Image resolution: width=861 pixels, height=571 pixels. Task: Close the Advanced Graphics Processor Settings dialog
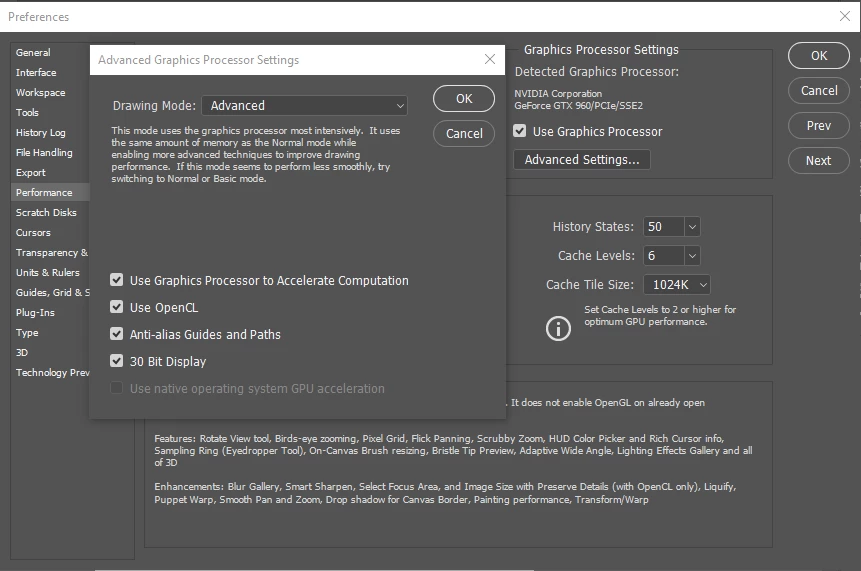pyautogui.click(x=490, y=59)
